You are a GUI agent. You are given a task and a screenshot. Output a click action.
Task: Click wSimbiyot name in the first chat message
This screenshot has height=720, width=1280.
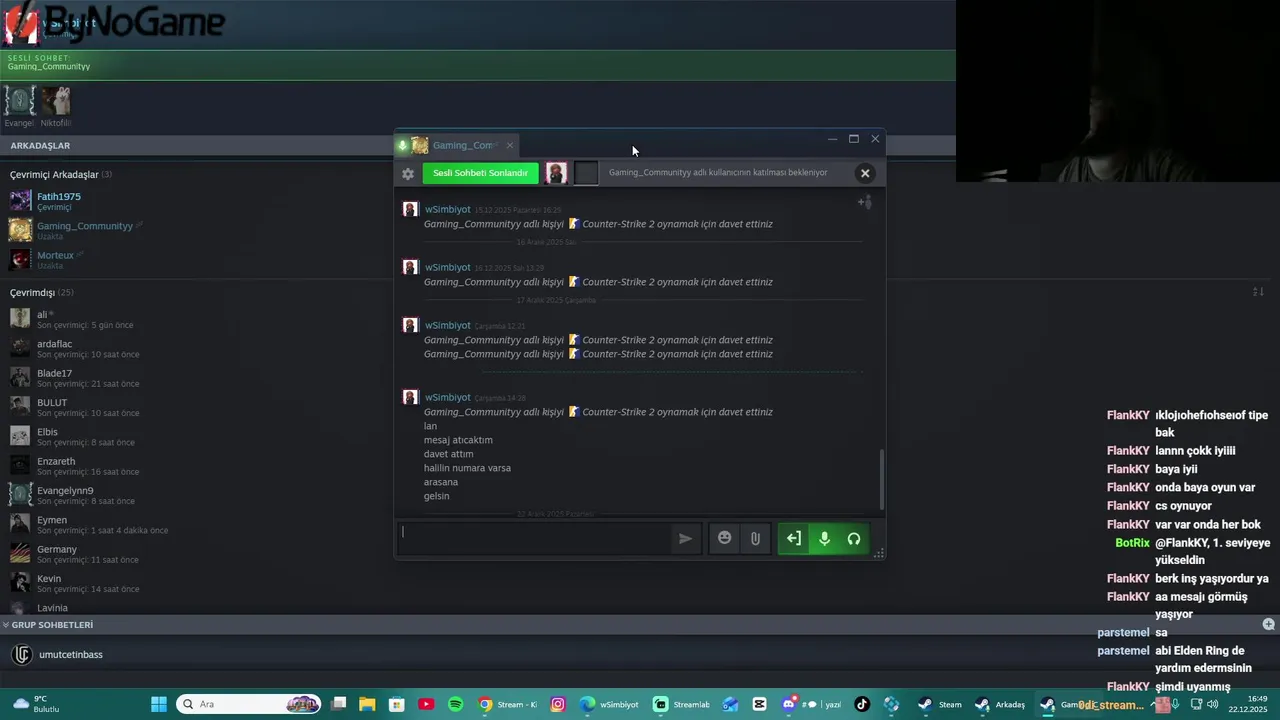(x=447, y=209)
